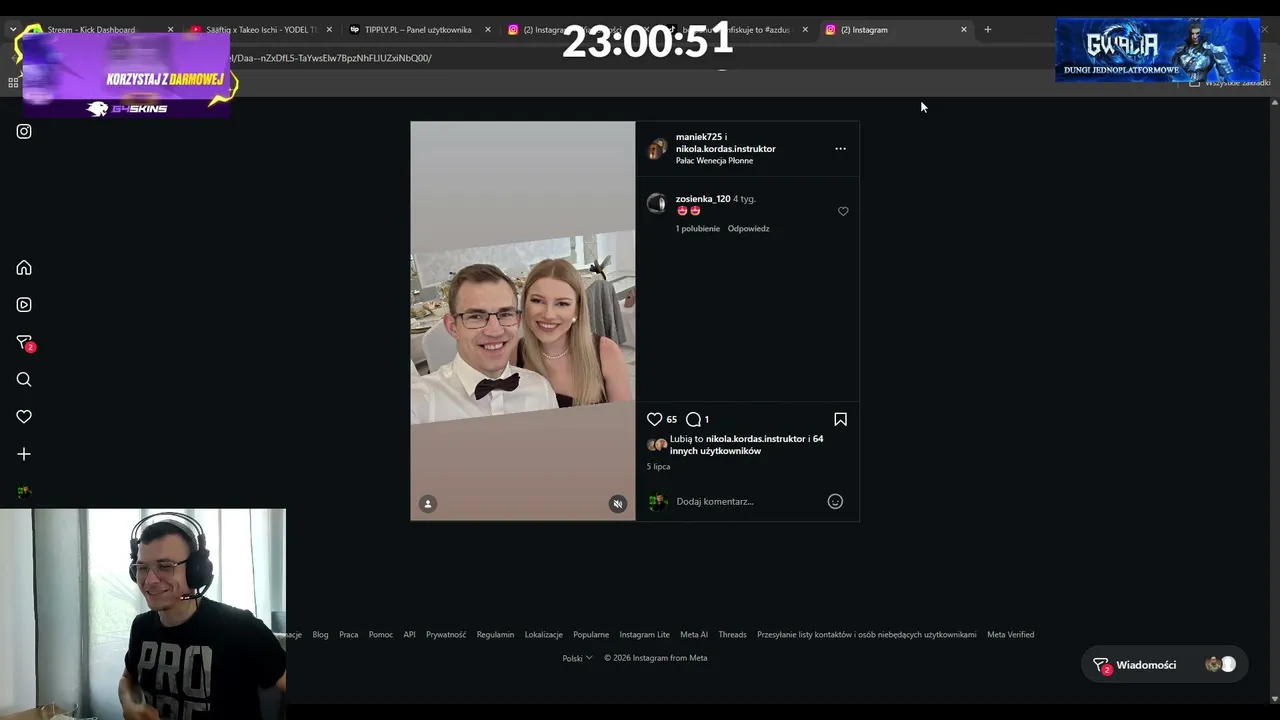Open the Blog footer link

[x=320, y=635]
